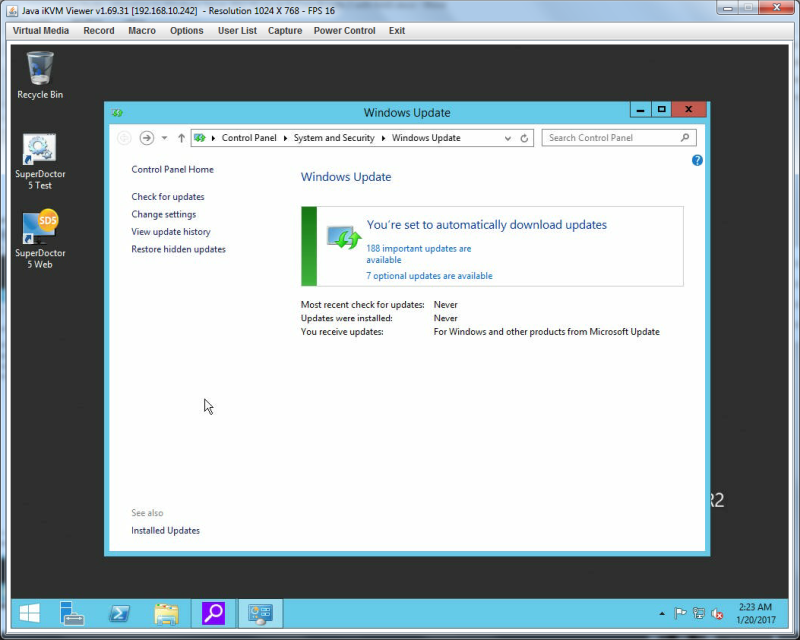
Task: Maximize the Windows Update window
Action: pos(662,110)
